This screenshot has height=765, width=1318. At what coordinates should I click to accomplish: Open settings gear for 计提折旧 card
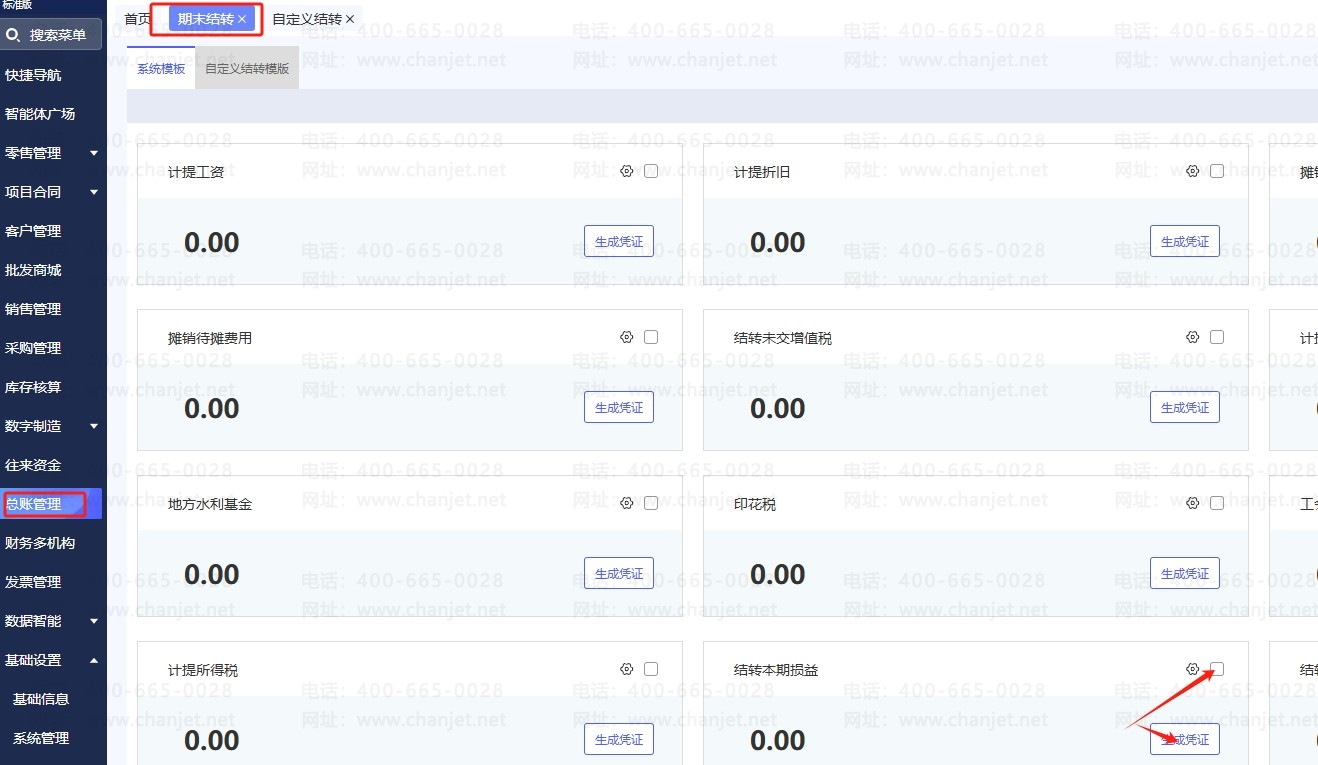click(x=1192, y=171)
